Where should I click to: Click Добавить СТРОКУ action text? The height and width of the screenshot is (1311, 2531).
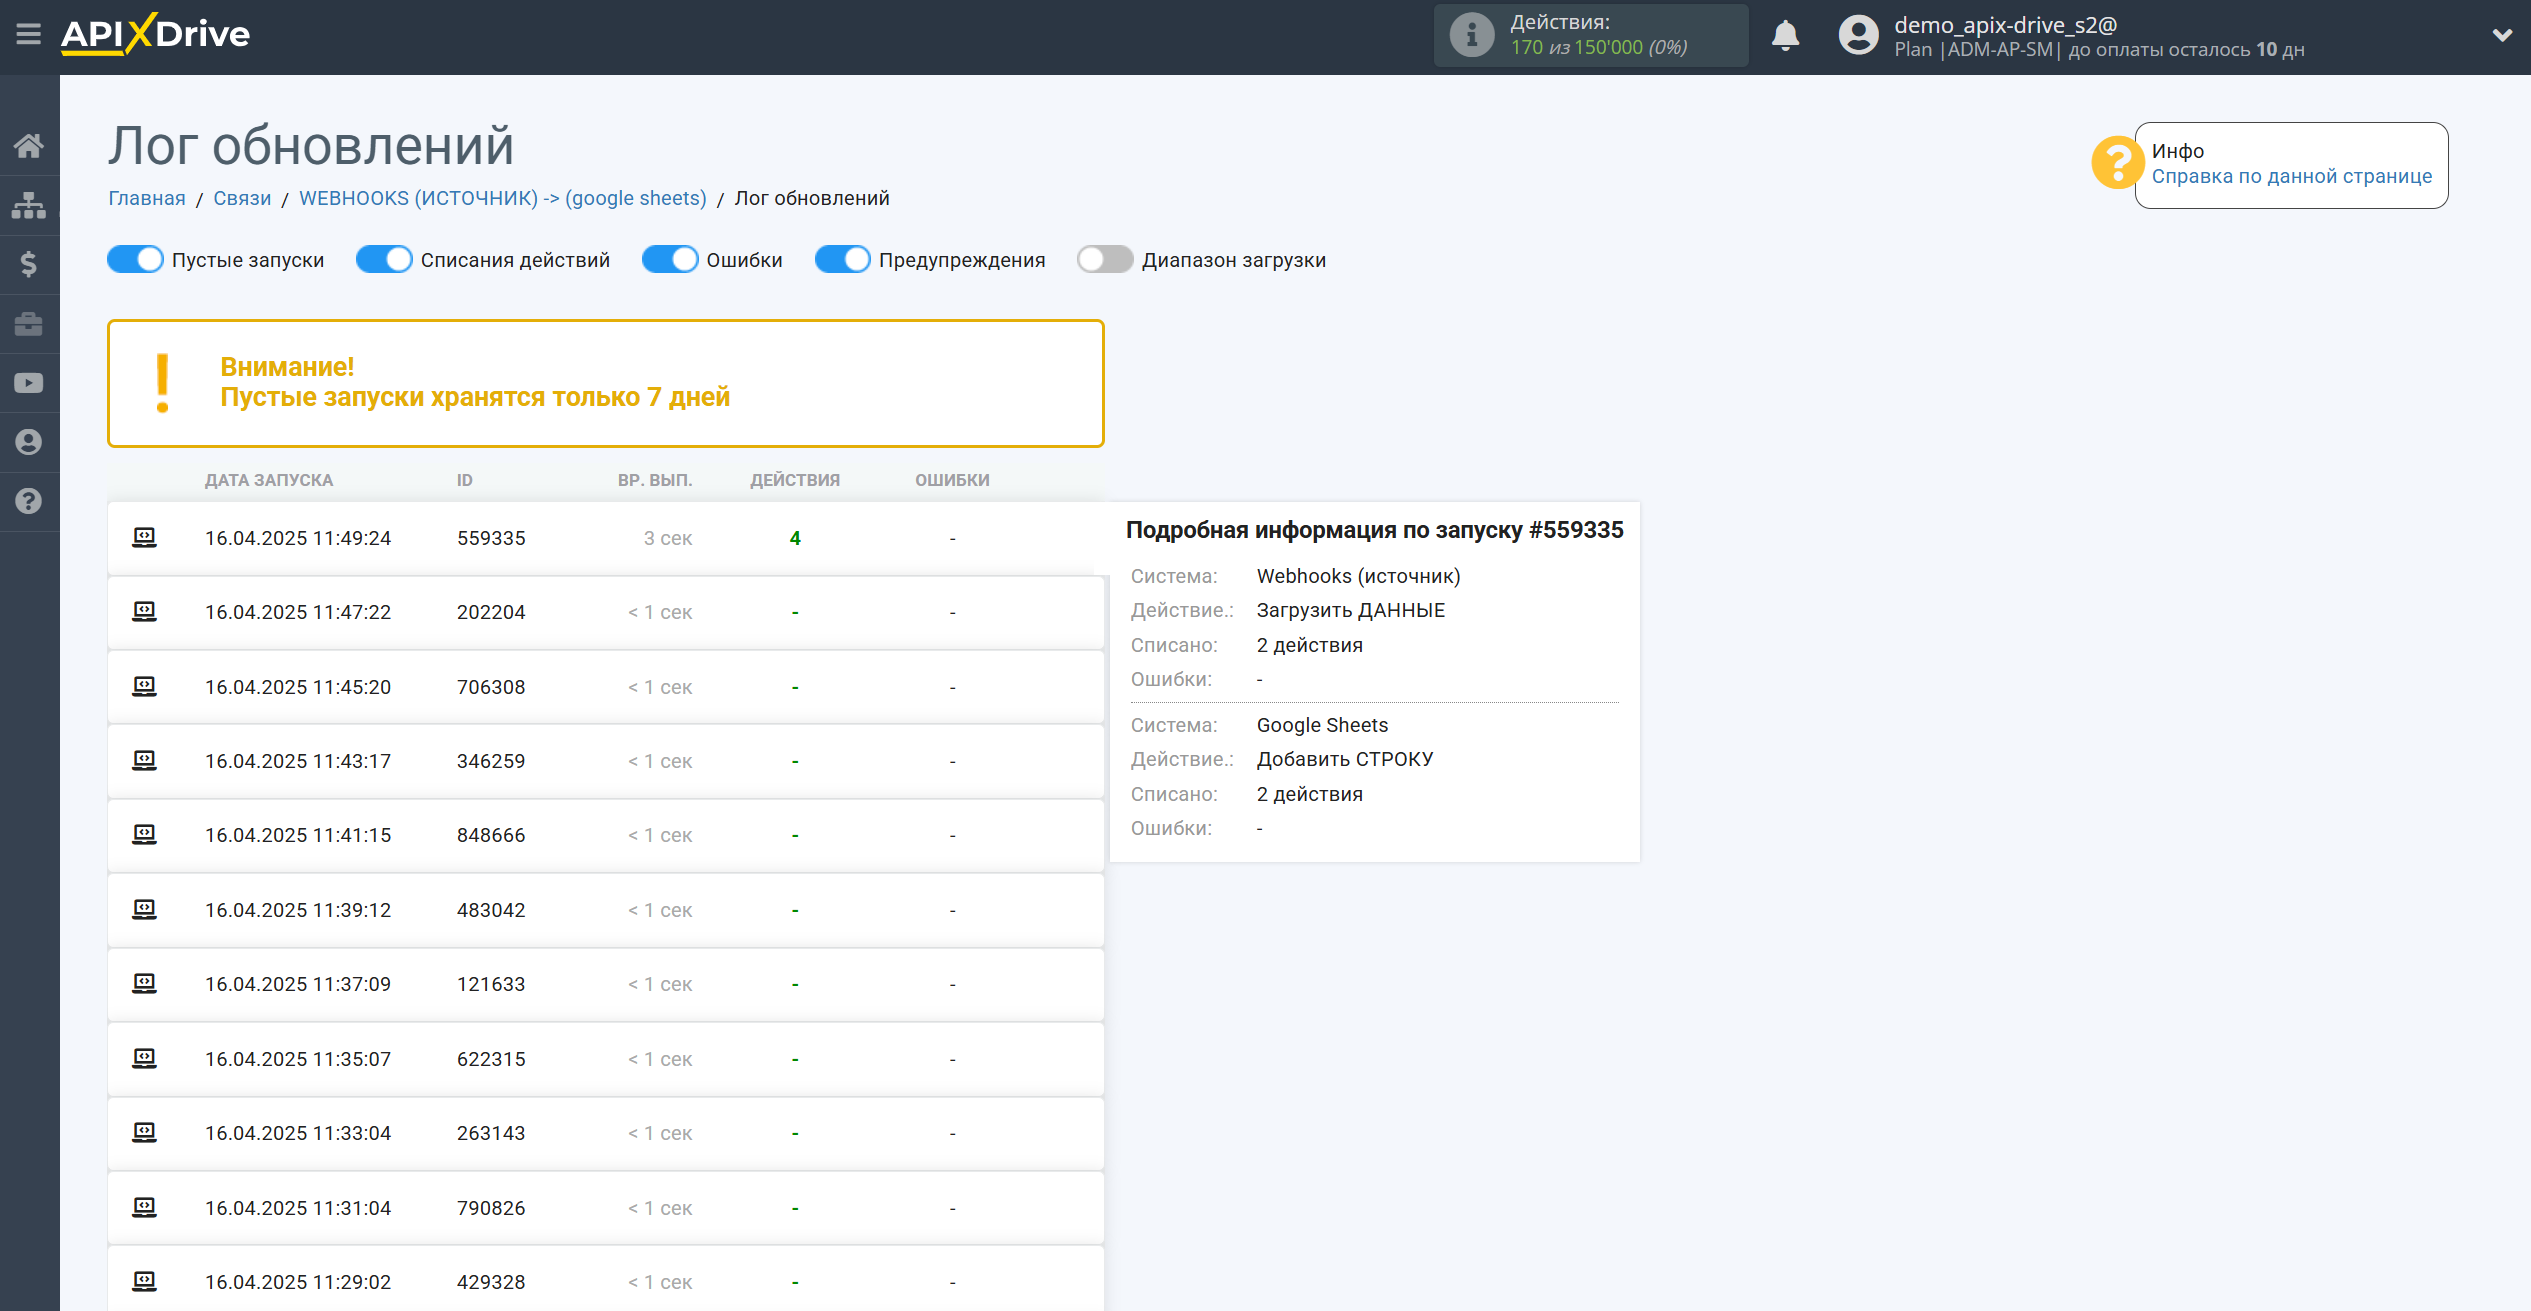pyautogui.click(x=1344, y=759)
